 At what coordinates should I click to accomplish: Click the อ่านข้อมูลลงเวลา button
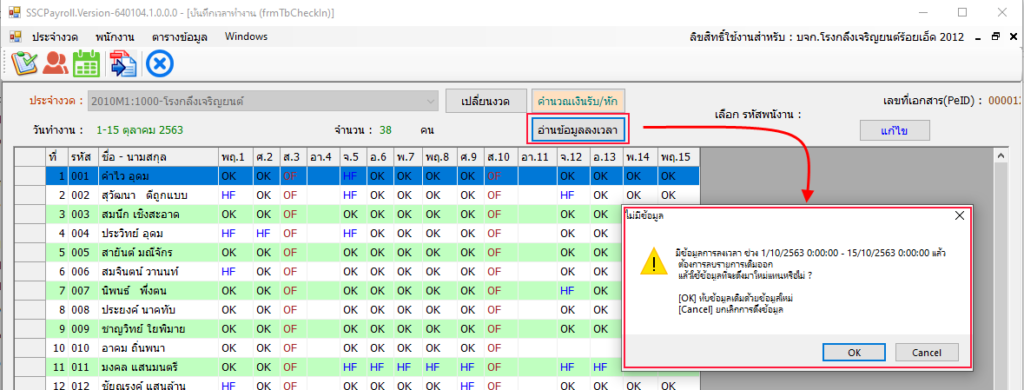click(579, 131)
